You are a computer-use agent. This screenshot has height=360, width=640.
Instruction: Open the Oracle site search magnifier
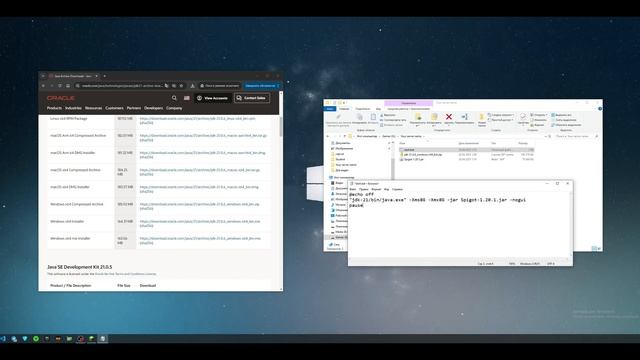tap(174, 98)
